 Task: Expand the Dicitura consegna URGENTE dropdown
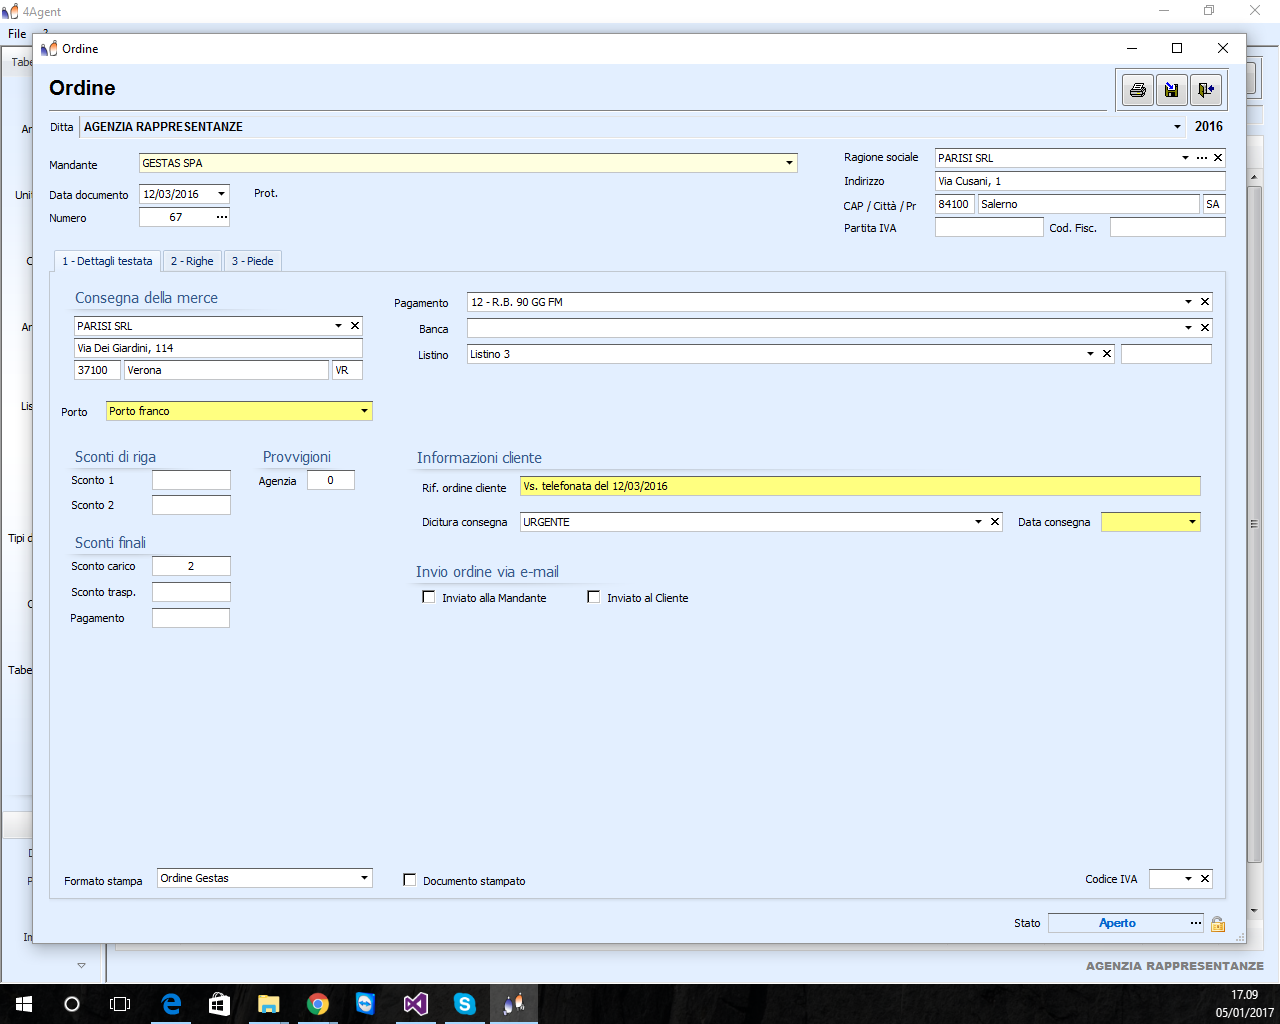click(x=978, y=522)
